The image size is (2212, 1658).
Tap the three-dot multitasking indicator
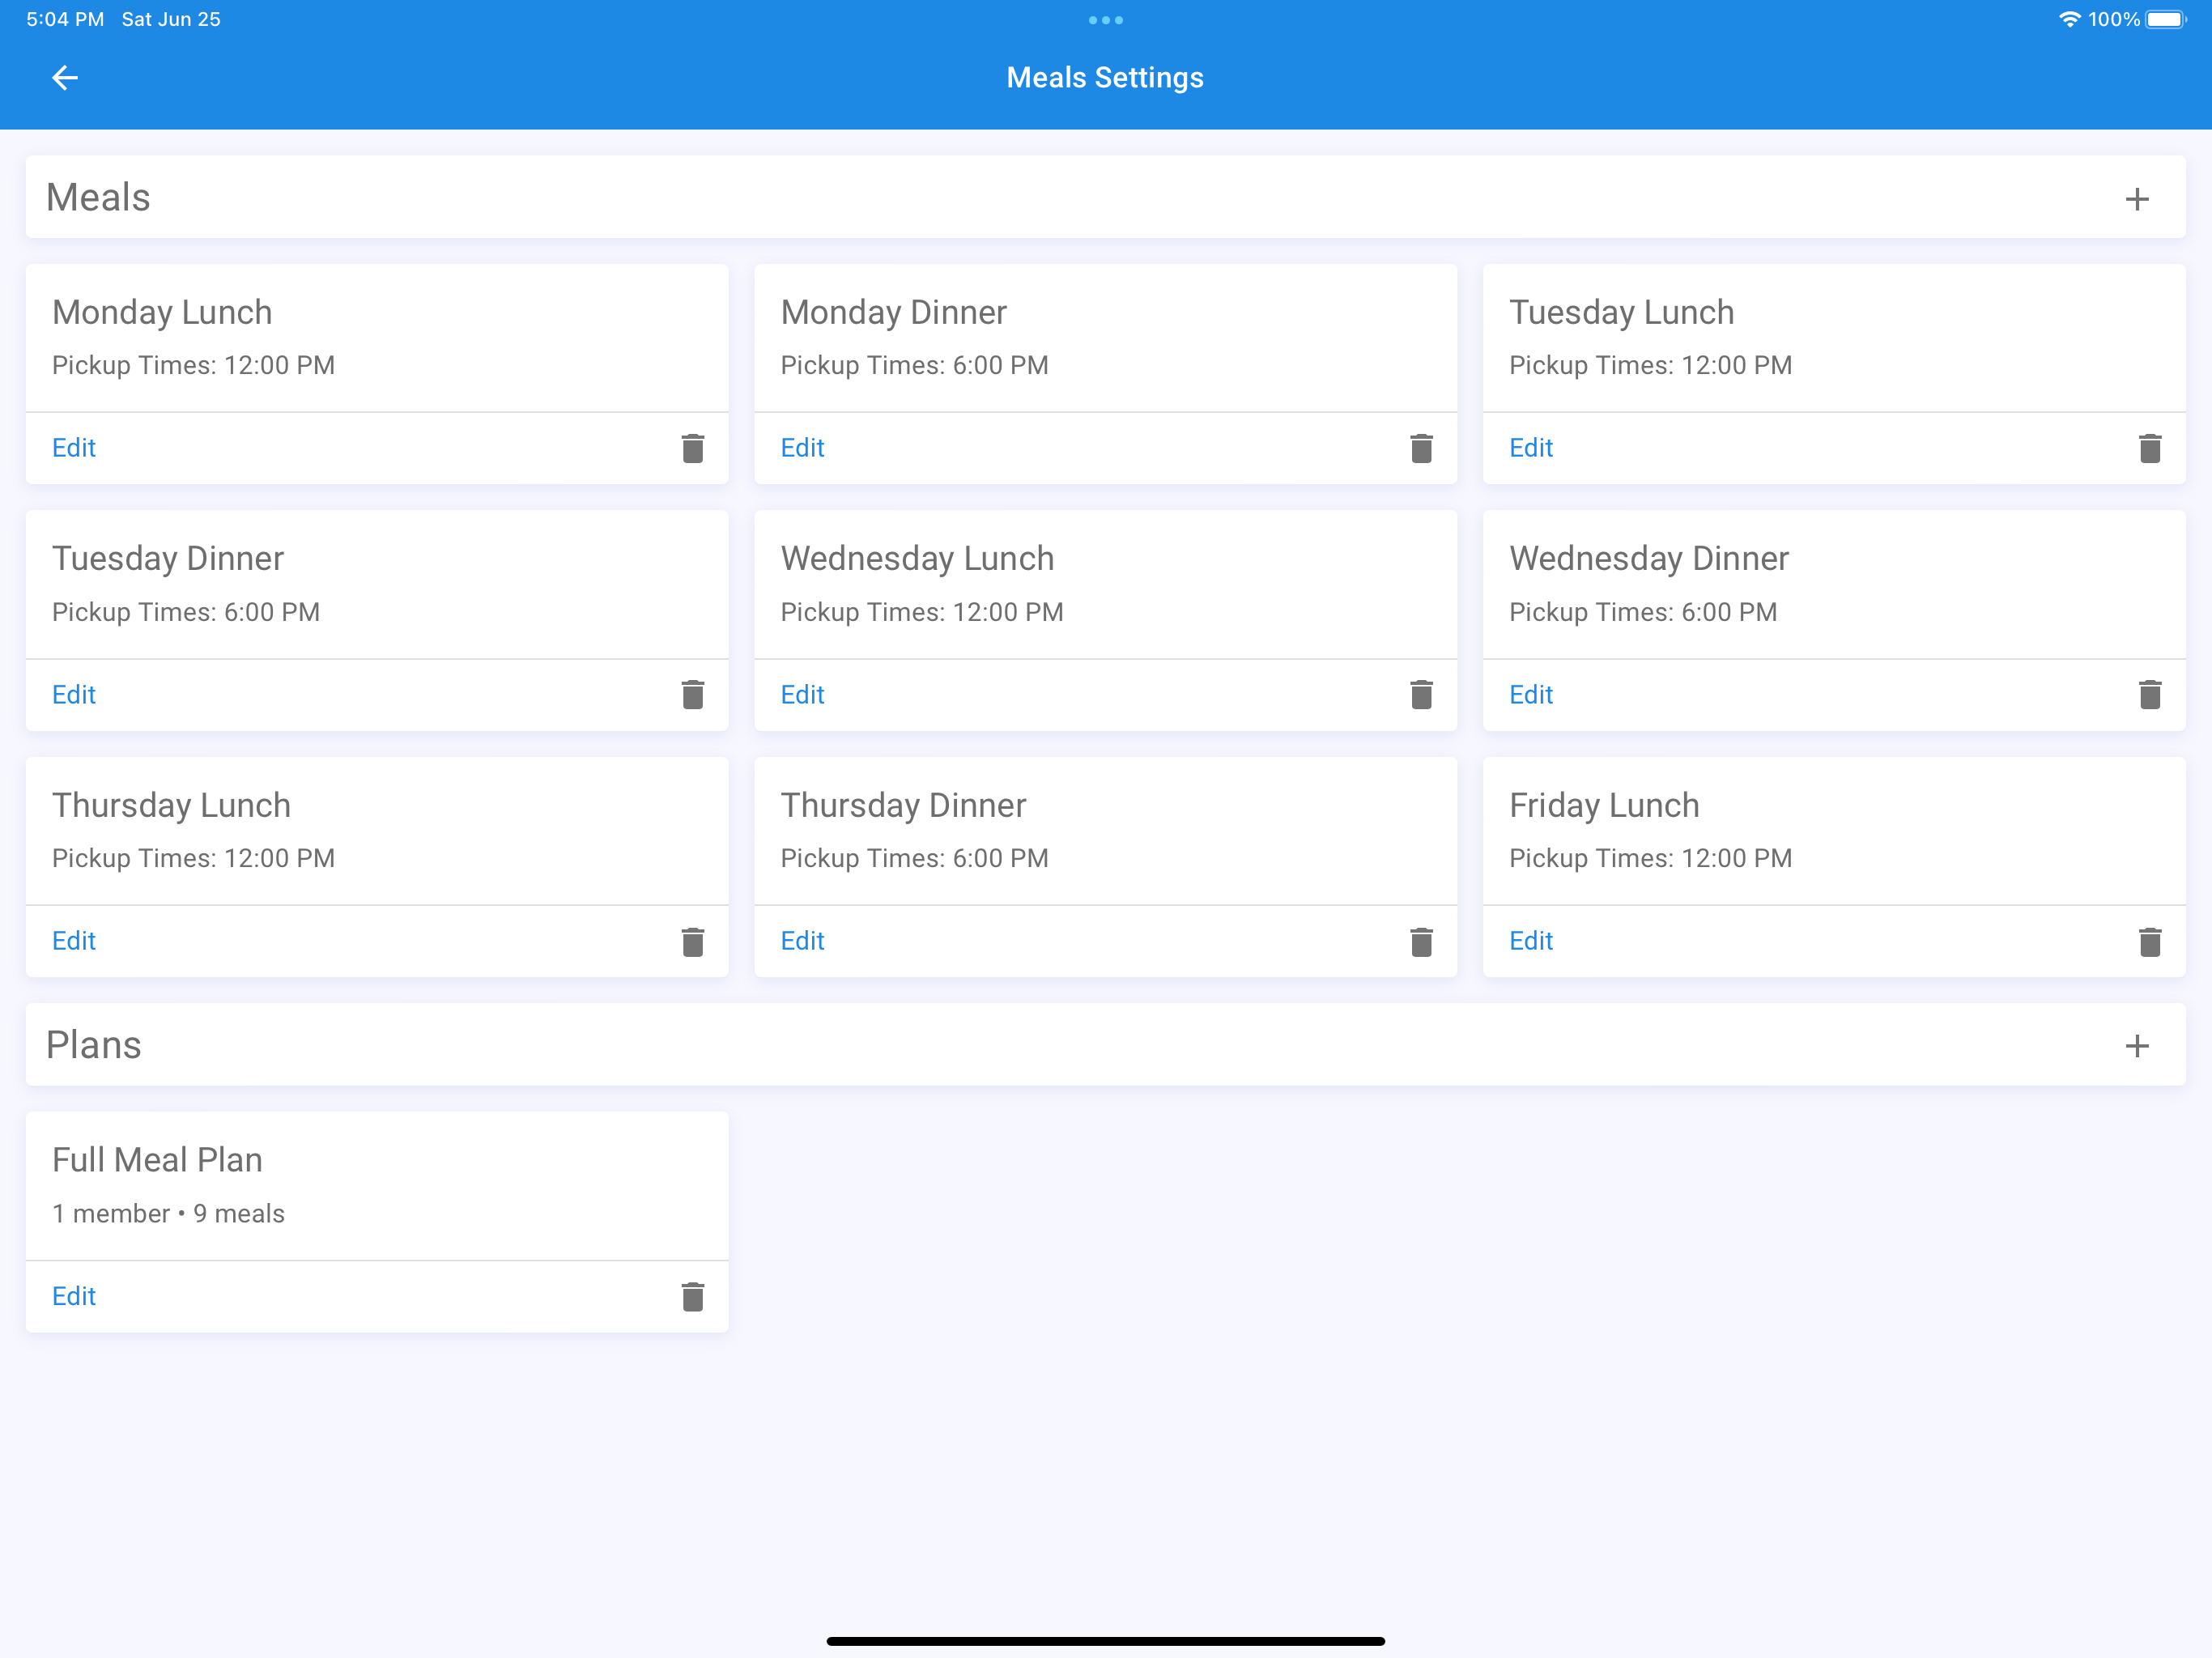pyautogui.click(x=1105, y=20)
